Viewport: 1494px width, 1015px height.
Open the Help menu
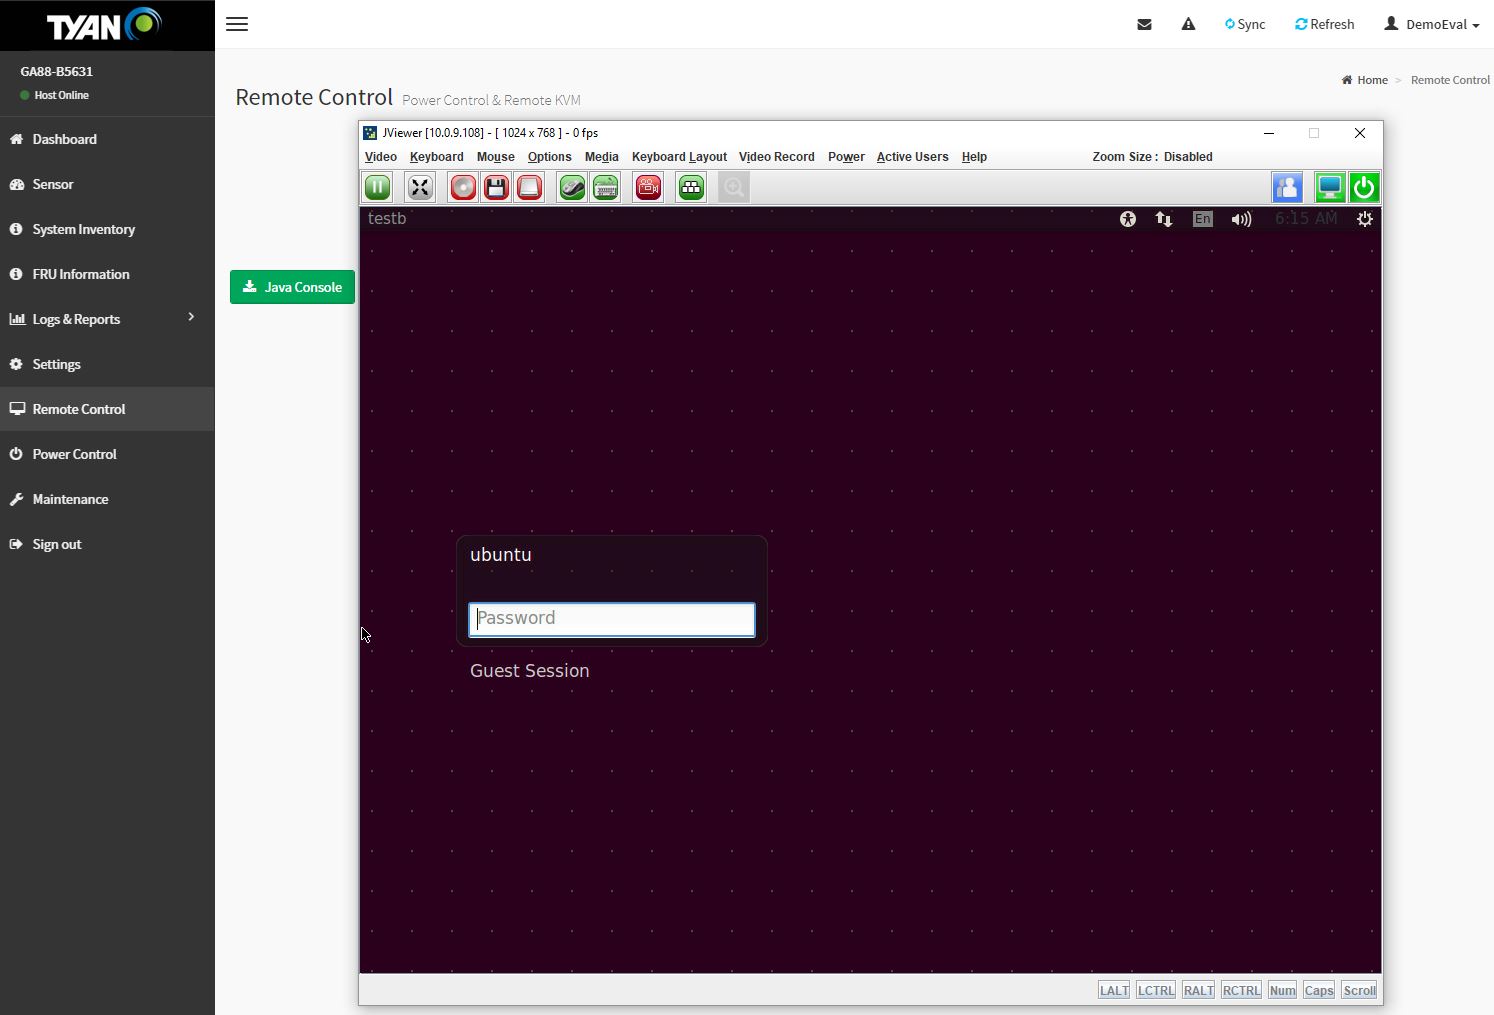click(974, 157)
